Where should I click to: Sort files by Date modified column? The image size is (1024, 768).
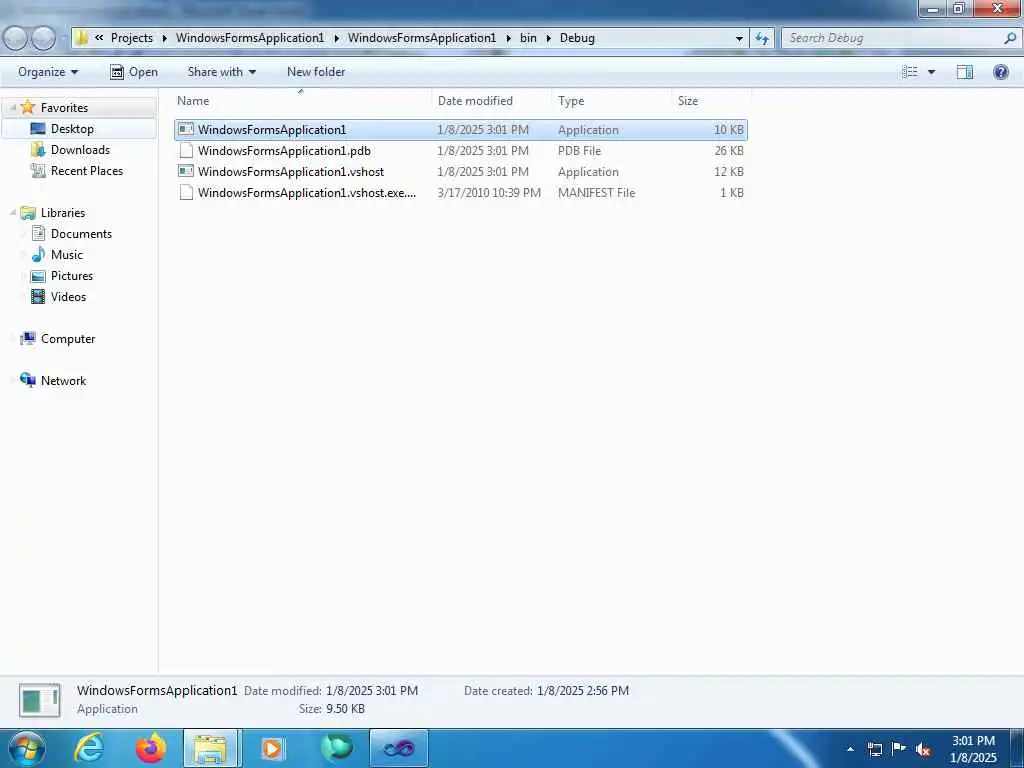point(491,101)
